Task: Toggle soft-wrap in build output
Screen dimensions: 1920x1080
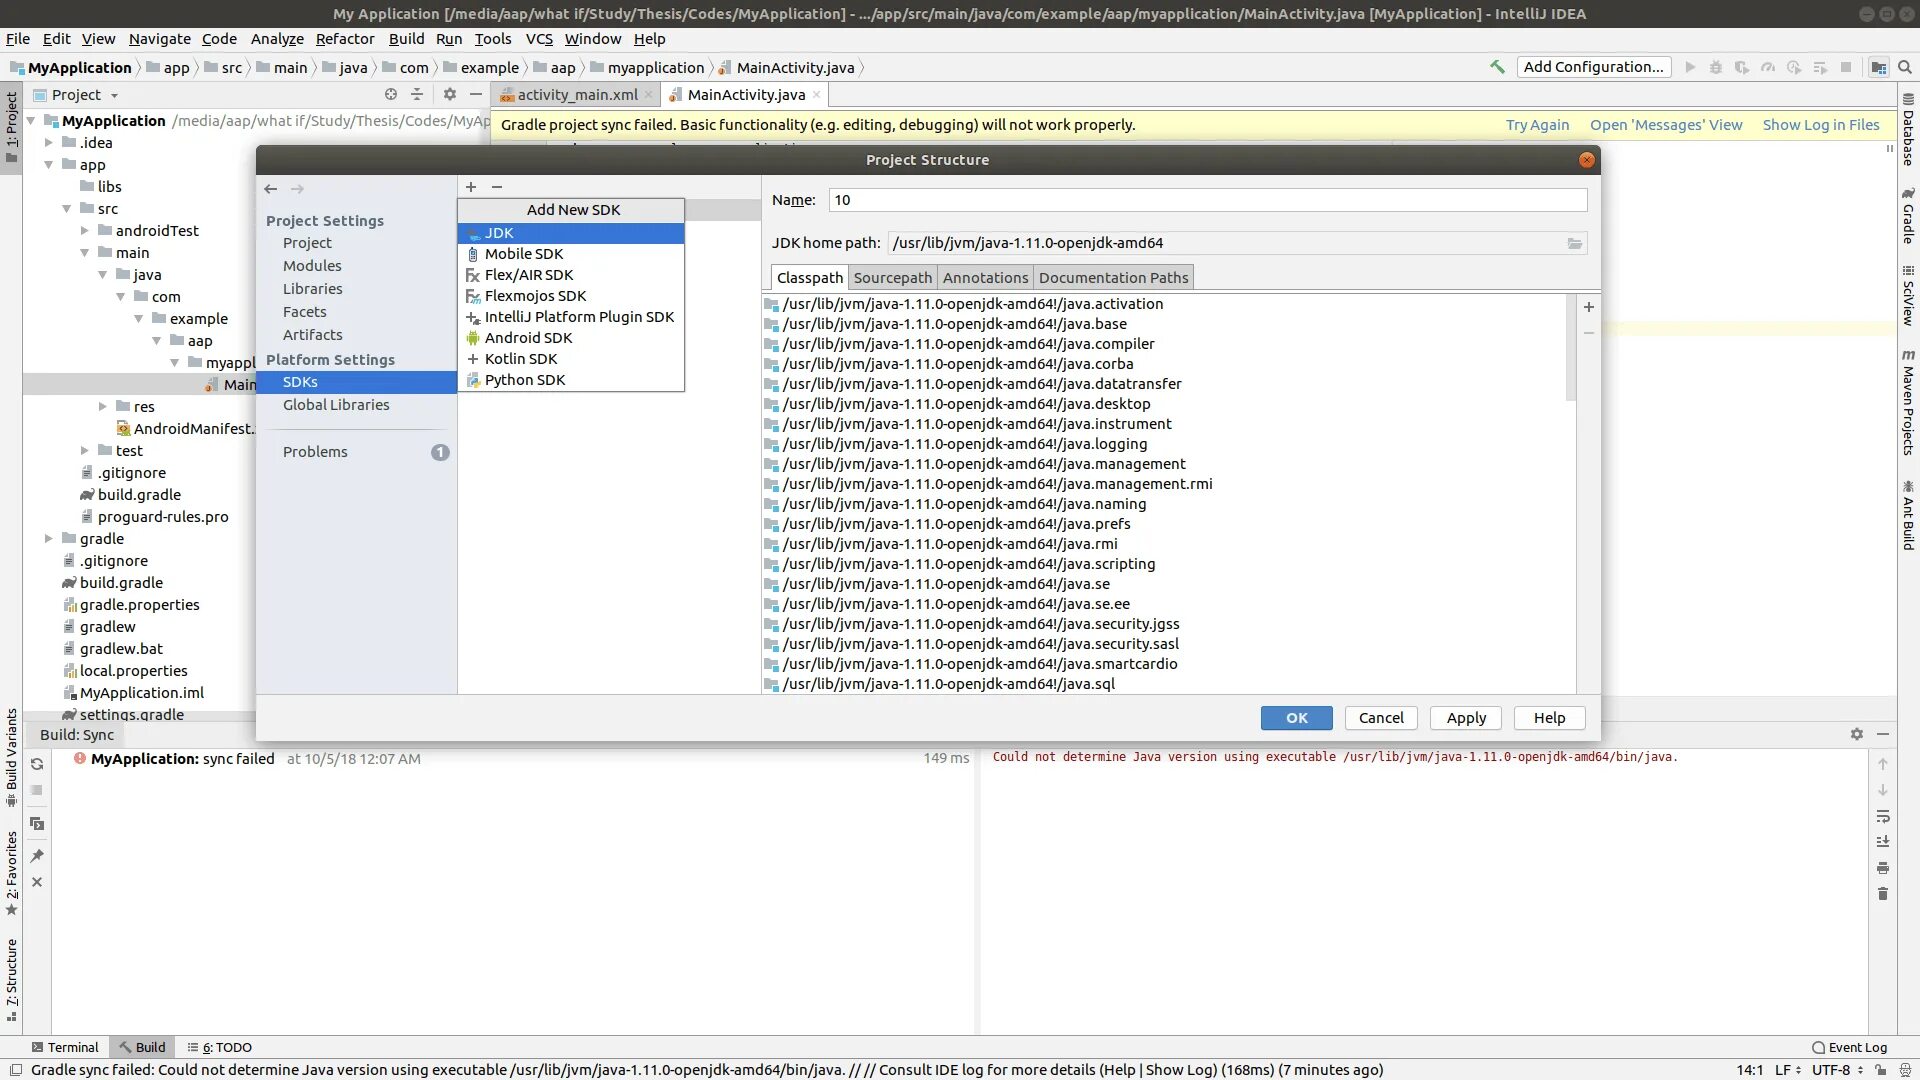Action: click(1883, 816)
